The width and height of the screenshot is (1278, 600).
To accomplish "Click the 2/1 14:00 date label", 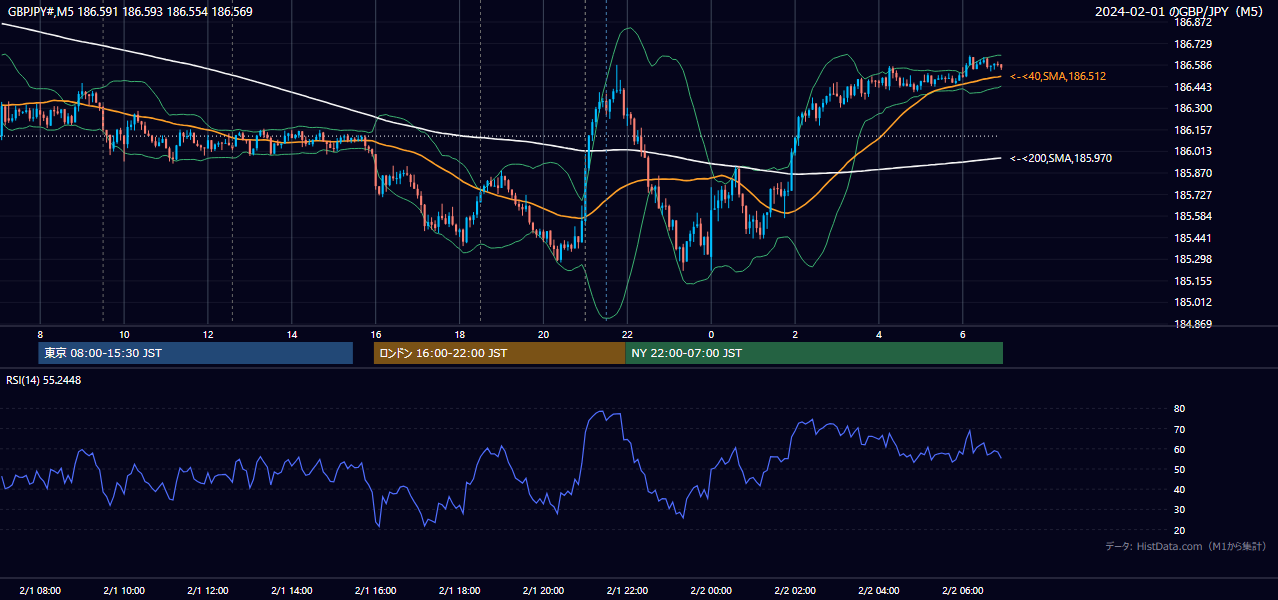I will point(292,590).
